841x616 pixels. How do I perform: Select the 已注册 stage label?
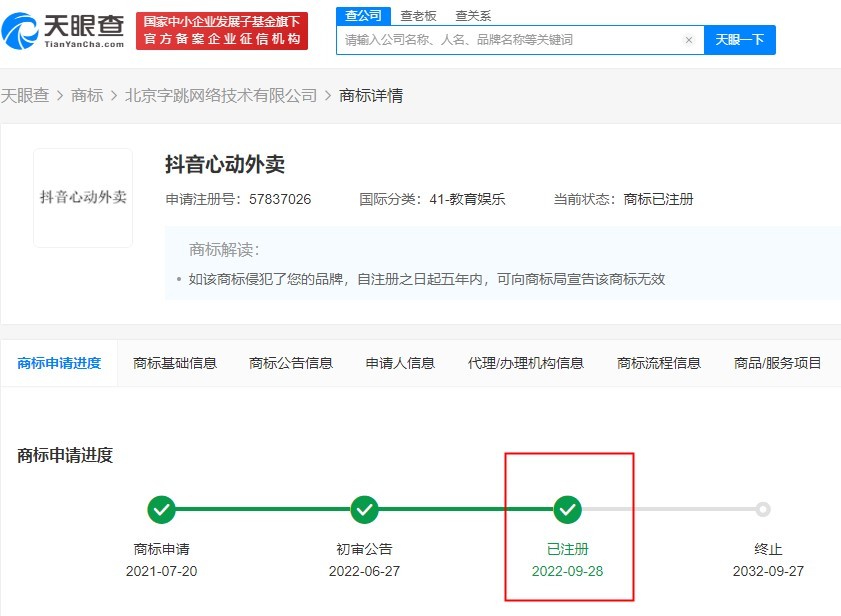567,549
